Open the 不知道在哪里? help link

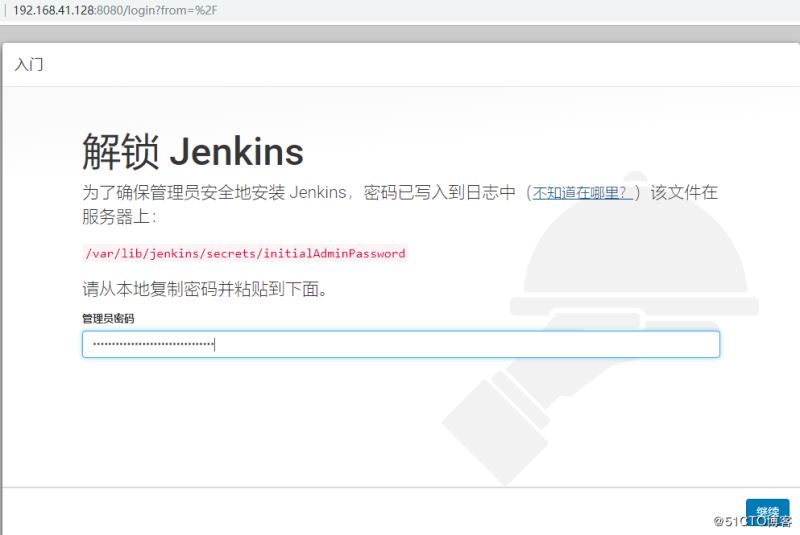(582, 193)
